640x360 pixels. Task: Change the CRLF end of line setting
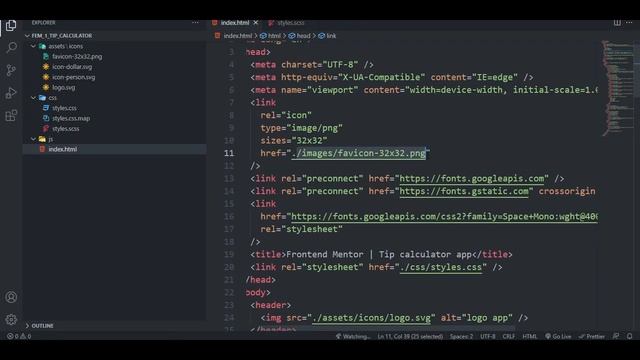509,336
